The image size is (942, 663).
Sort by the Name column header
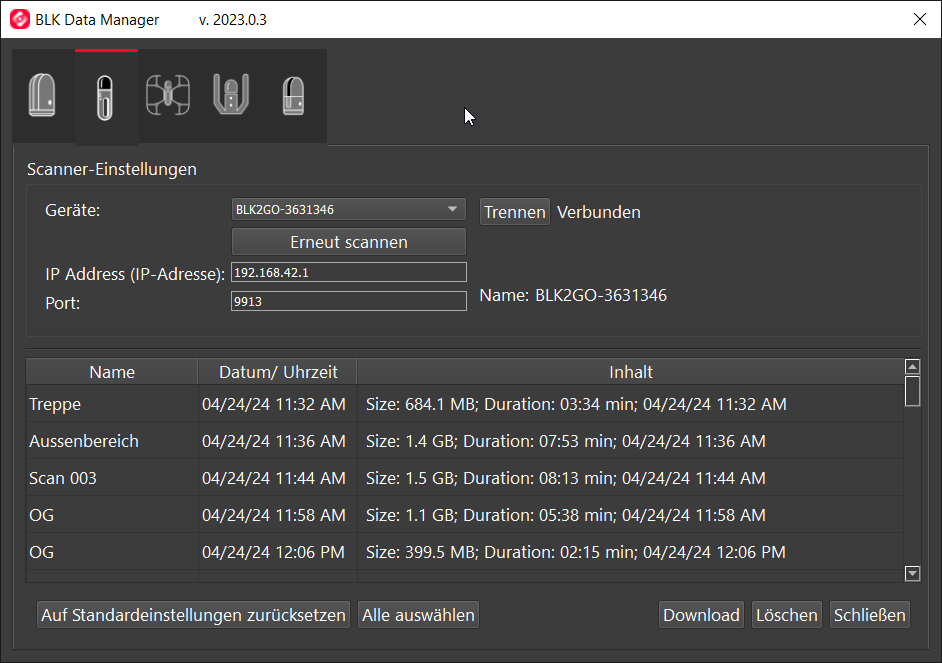pyautogui.click(x=112, y=372)
